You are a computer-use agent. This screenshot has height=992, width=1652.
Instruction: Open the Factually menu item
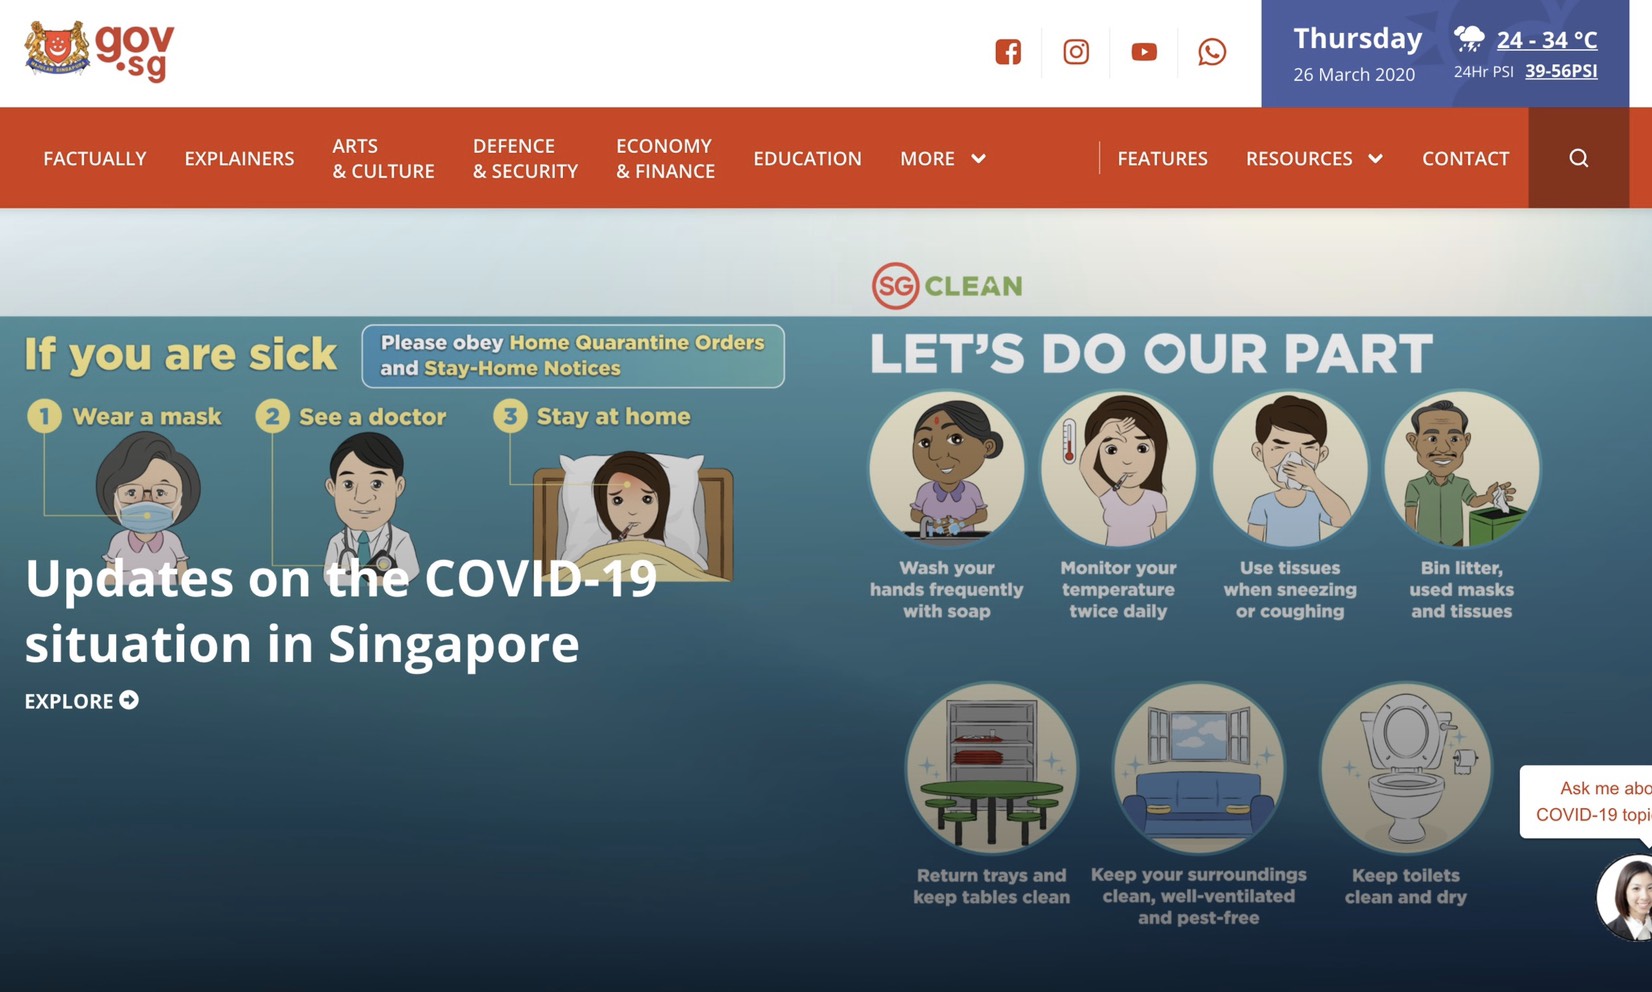tap(95, 158)
